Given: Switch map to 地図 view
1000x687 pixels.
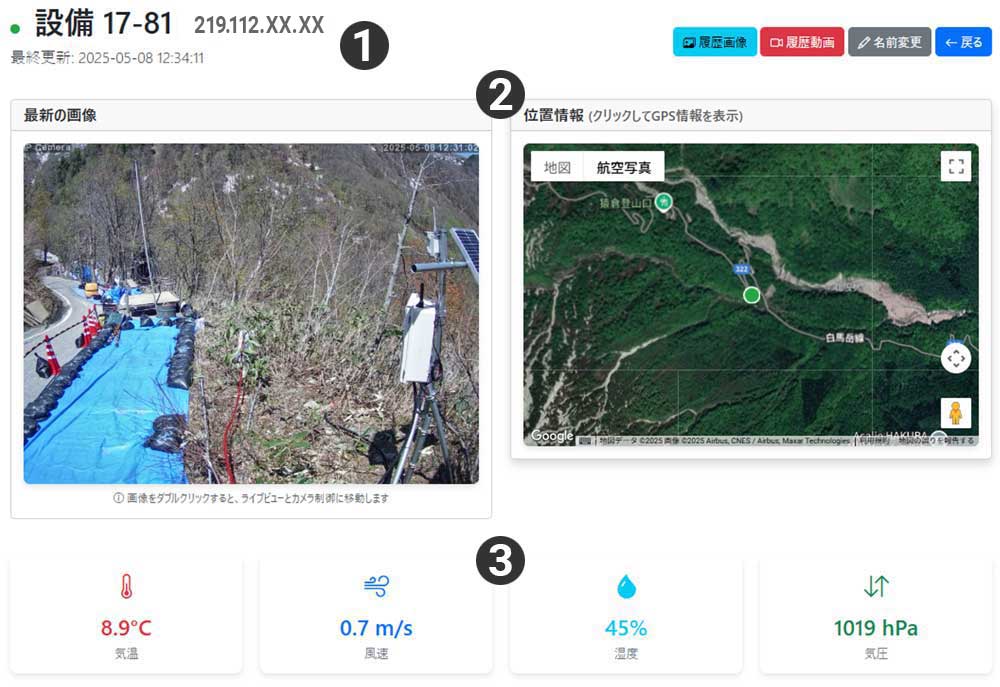Looking at the screenshot, I should (x=557, y=167).
